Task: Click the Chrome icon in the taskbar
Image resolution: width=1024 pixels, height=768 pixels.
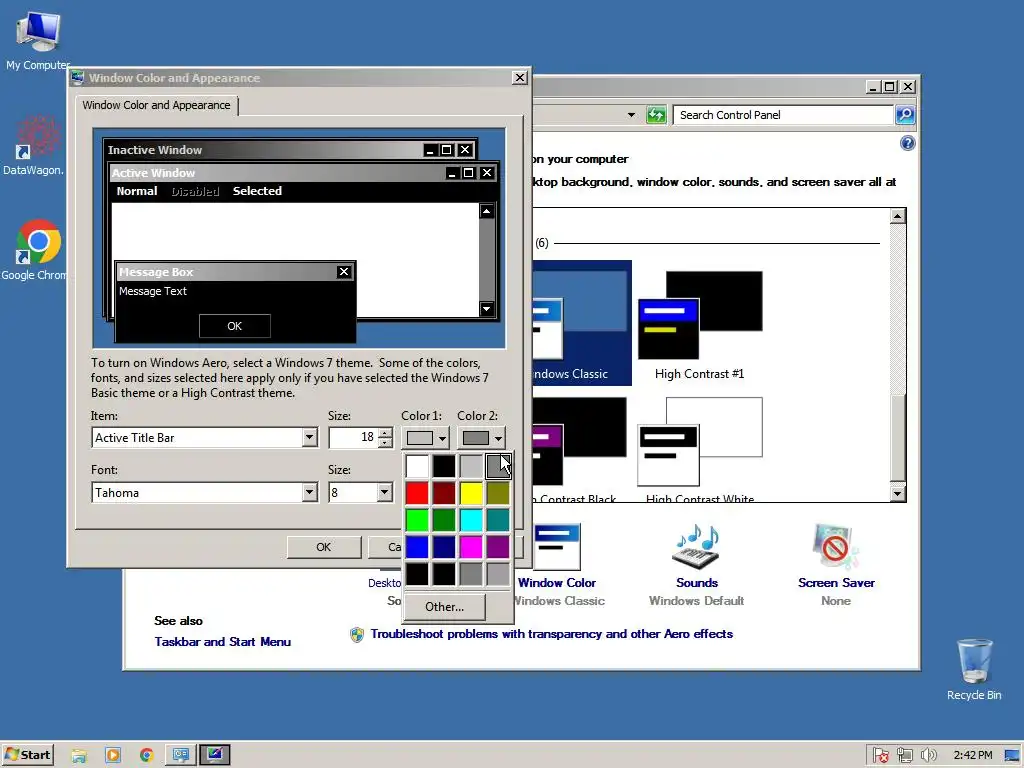Action: [146, 756]
